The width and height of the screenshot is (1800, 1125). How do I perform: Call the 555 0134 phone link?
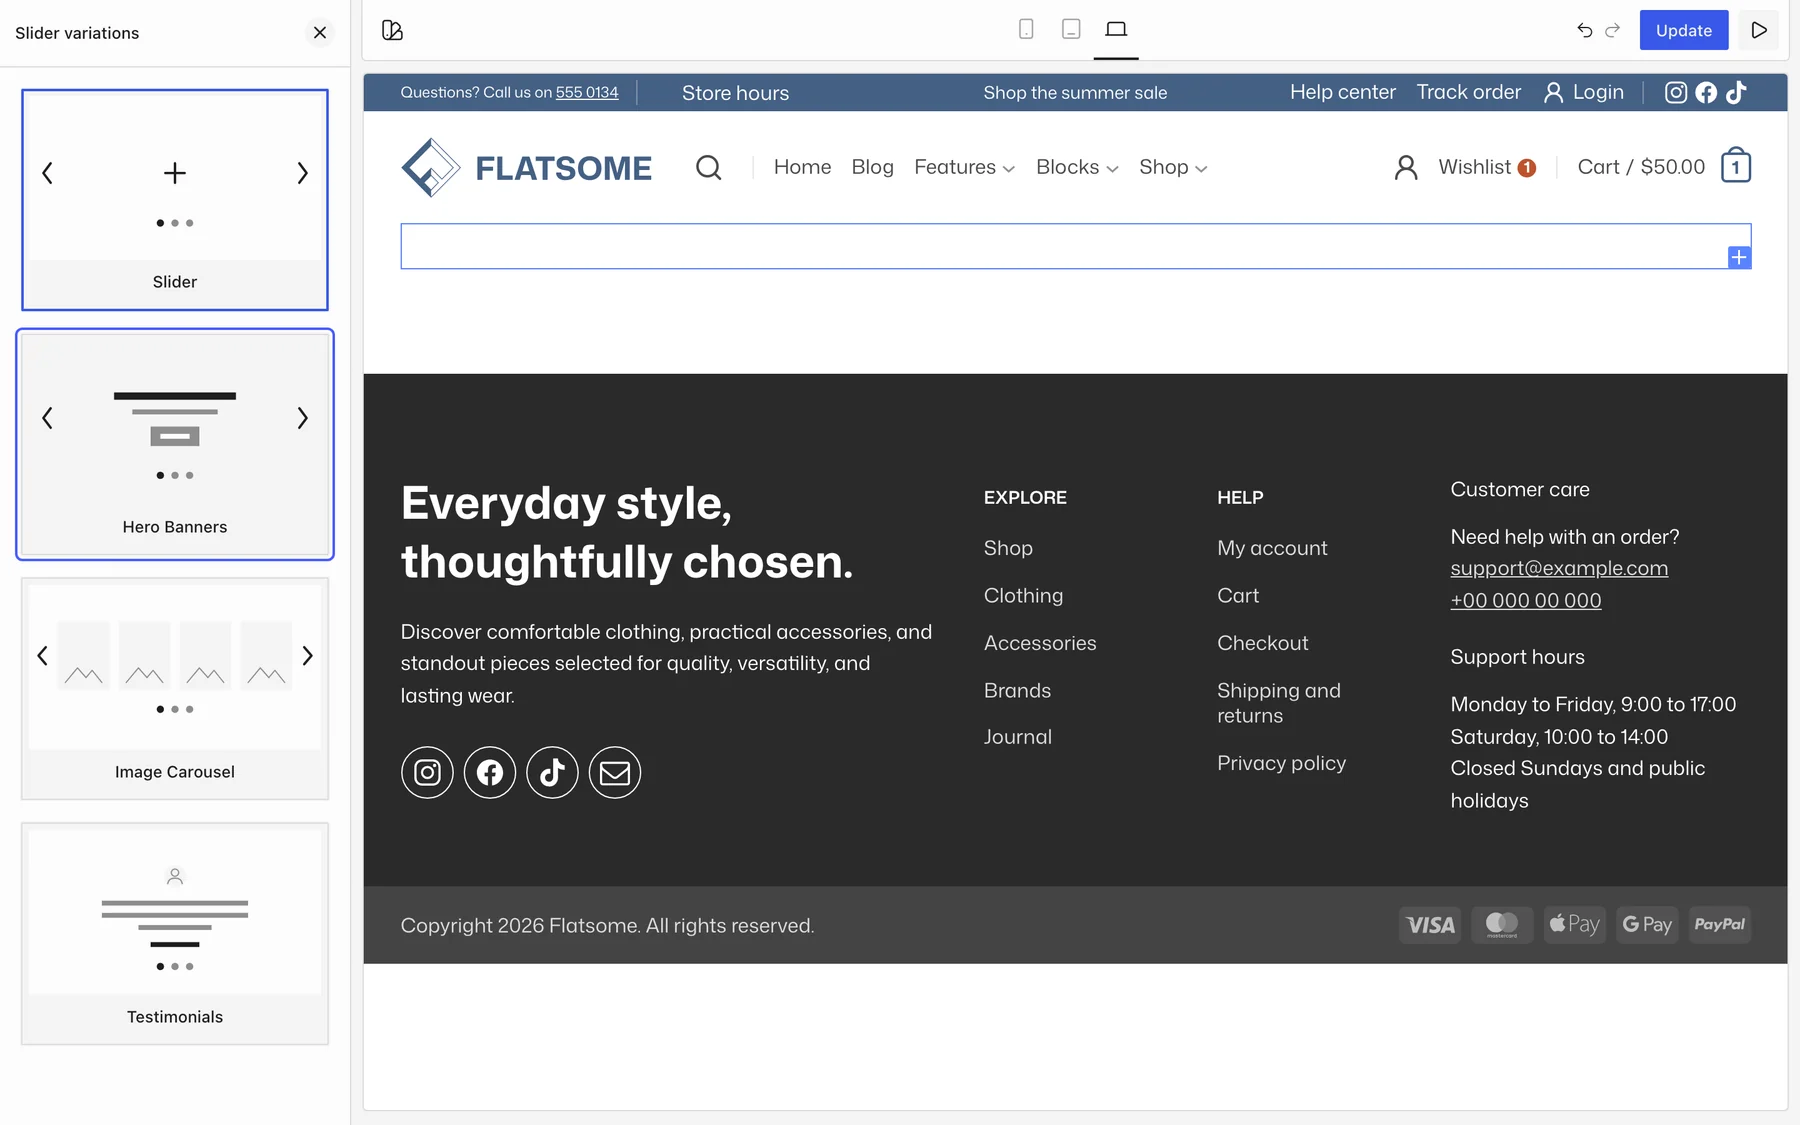tap(587, 92)
